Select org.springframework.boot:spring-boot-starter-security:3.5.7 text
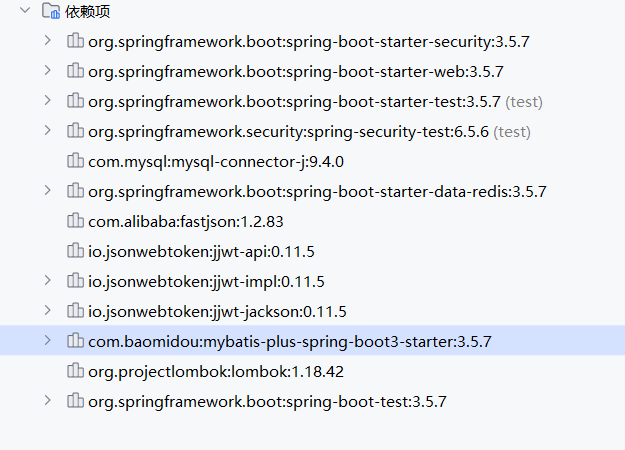The image size is (625, 450). 309,42
